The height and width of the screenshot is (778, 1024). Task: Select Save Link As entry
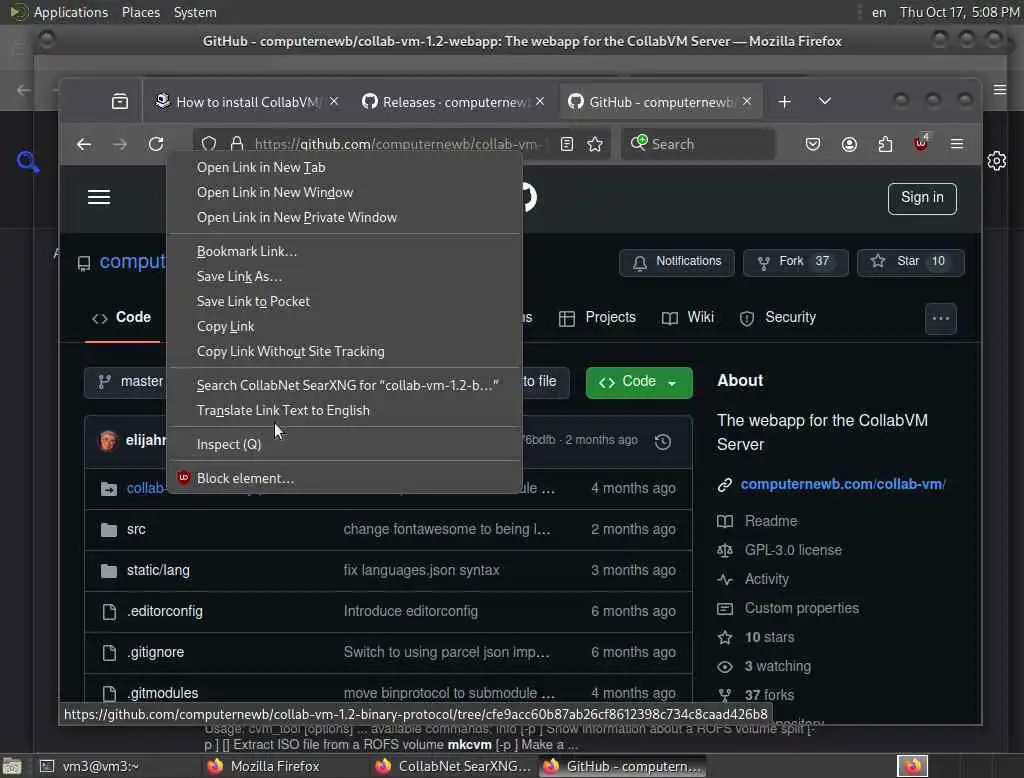click(x=344, y=276)
